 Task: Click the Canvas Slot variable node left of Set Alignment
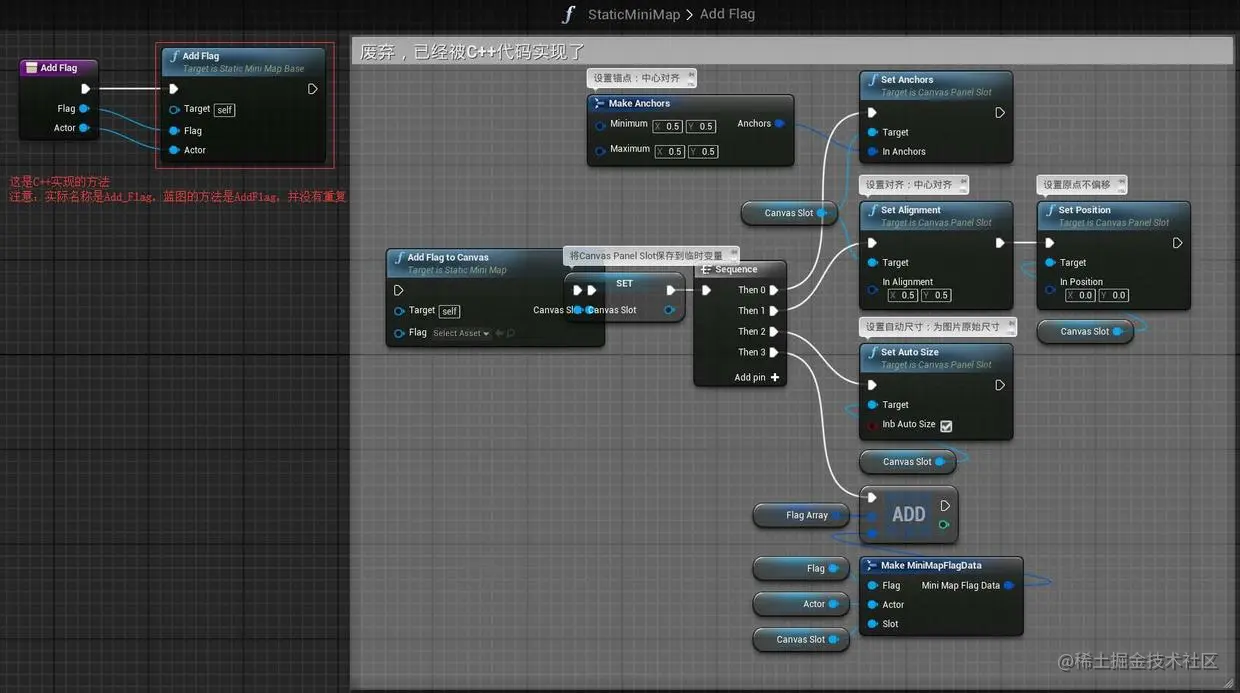[790, 213]
